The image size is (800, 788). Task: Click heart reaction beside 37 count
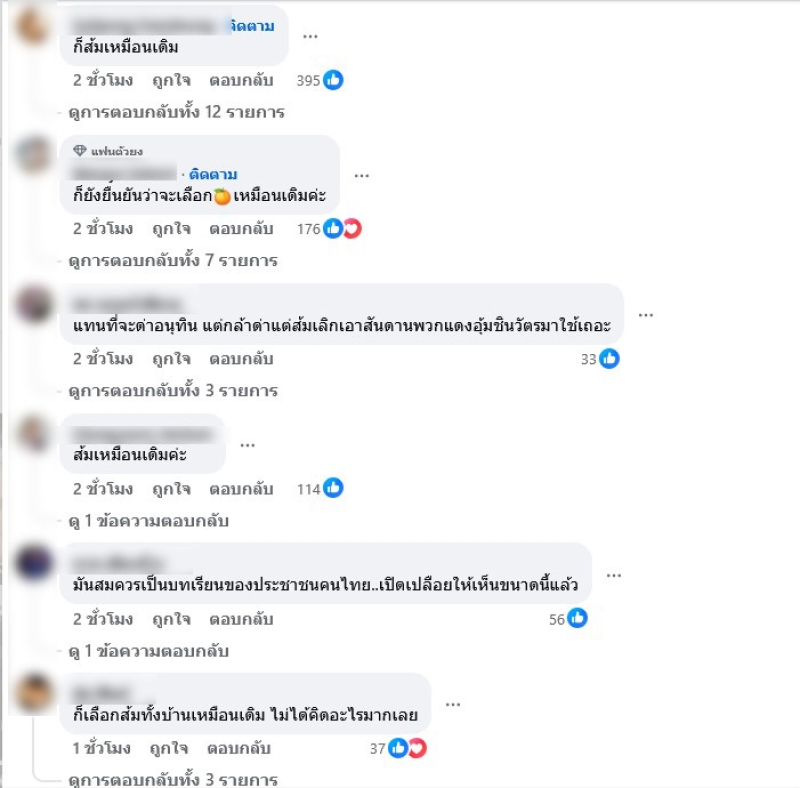(417, 748)
